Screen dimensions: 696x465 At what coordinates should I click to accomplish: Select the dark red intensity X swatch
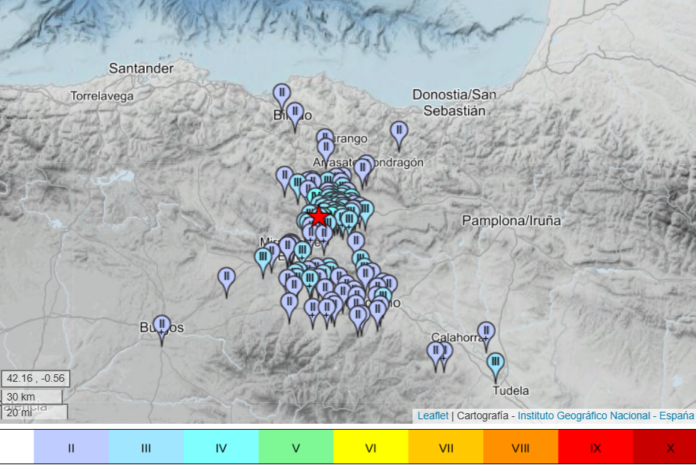(664, 448)
